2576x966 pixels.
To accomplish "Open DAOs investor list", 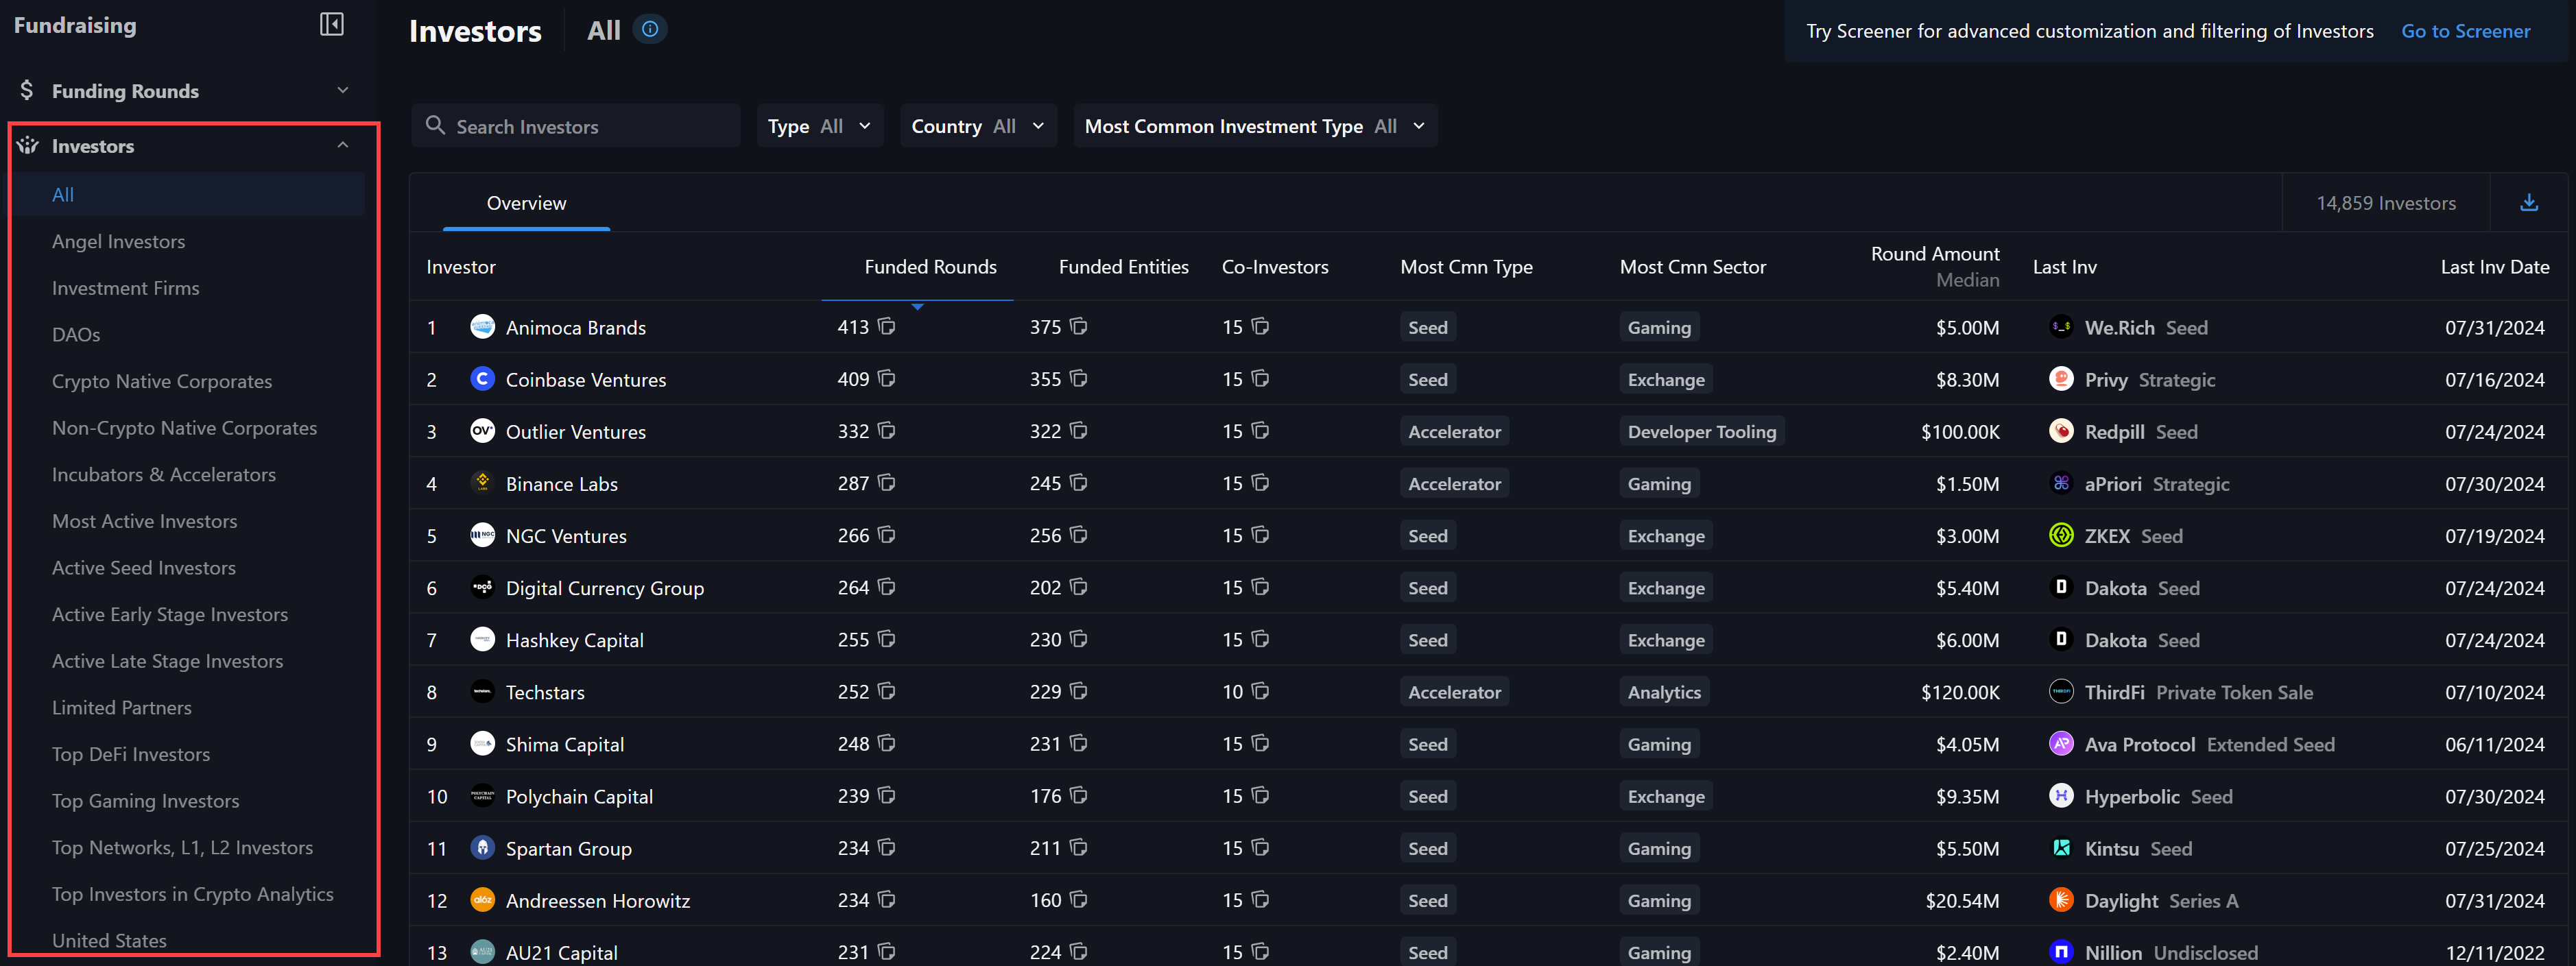I will pos(76,334).
